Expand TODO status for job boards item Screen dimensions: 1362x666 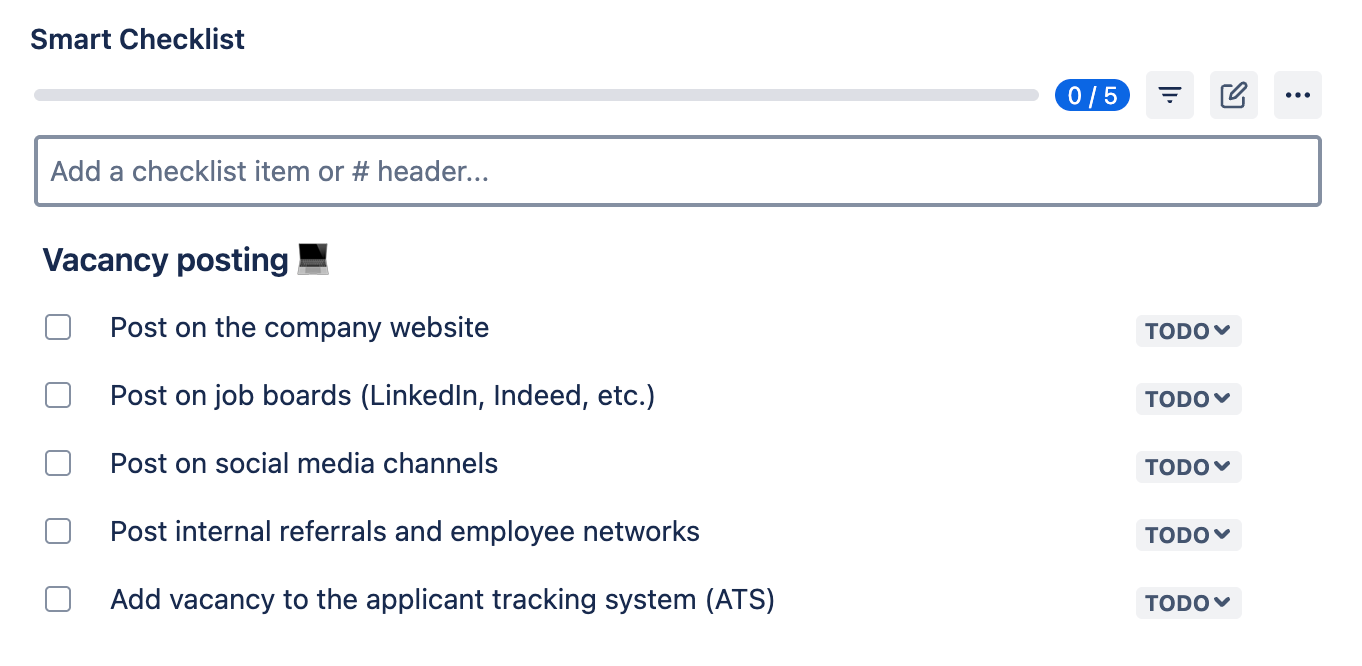(1188, 399)
